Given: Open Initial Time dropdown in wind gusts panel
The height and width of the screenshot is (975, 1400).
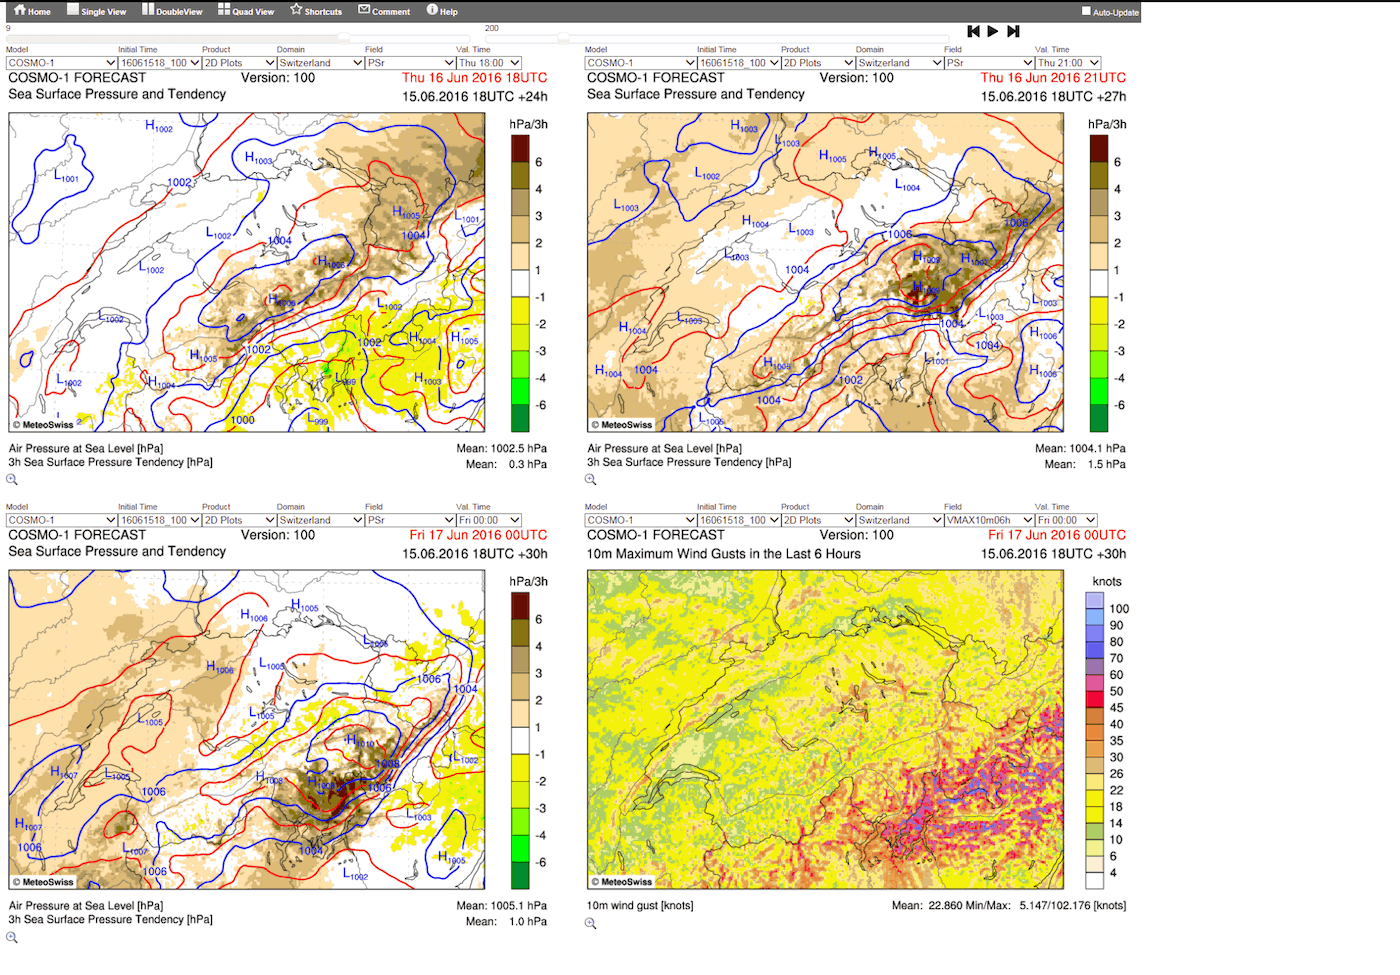Looking at the screenshot, I should pos(738,520).
